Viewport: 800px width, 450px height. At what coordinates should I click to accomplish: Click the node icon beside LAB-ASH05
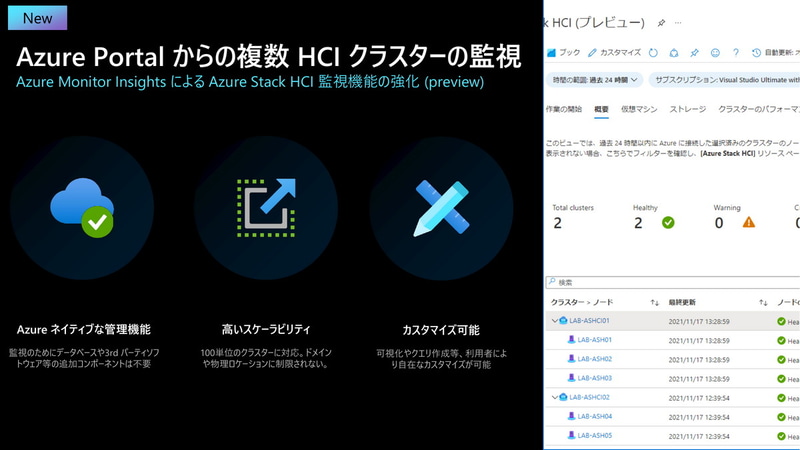571,436
